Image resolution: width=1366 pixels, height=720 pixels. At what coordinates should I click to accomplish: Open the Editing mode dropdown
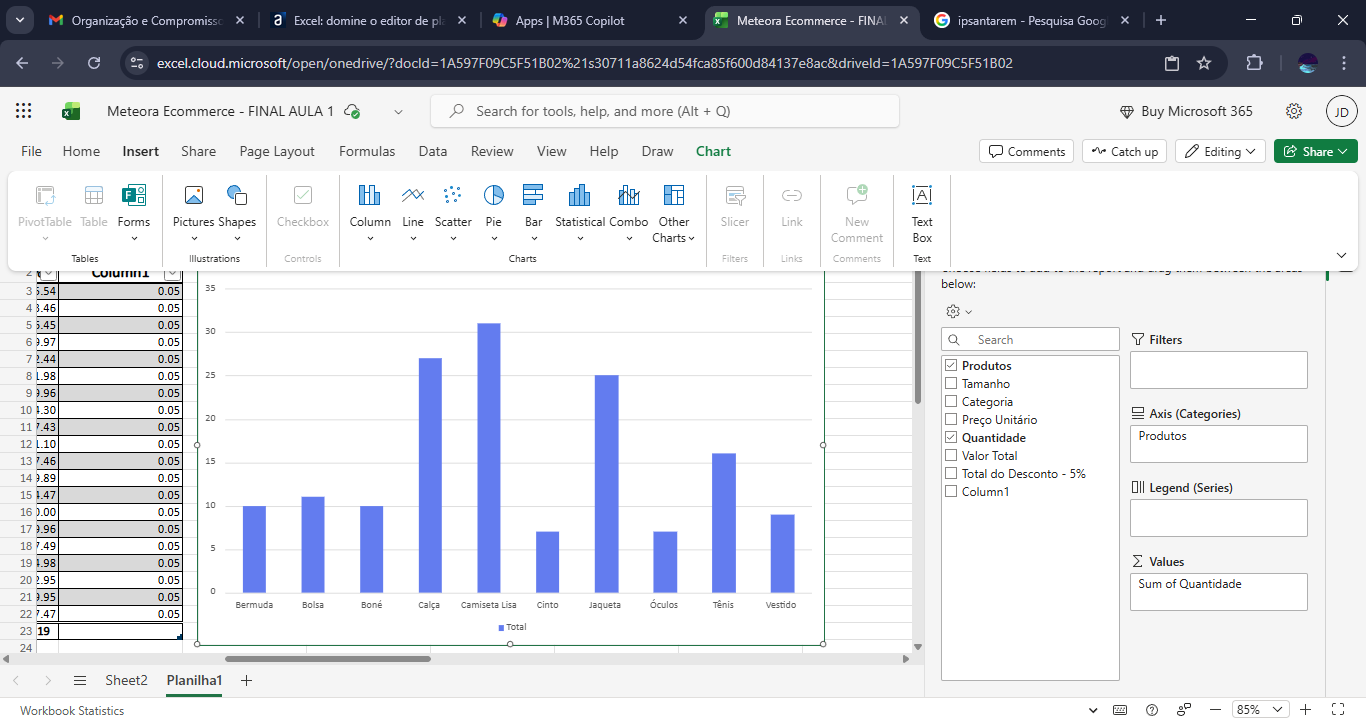tap(1220, 152)
